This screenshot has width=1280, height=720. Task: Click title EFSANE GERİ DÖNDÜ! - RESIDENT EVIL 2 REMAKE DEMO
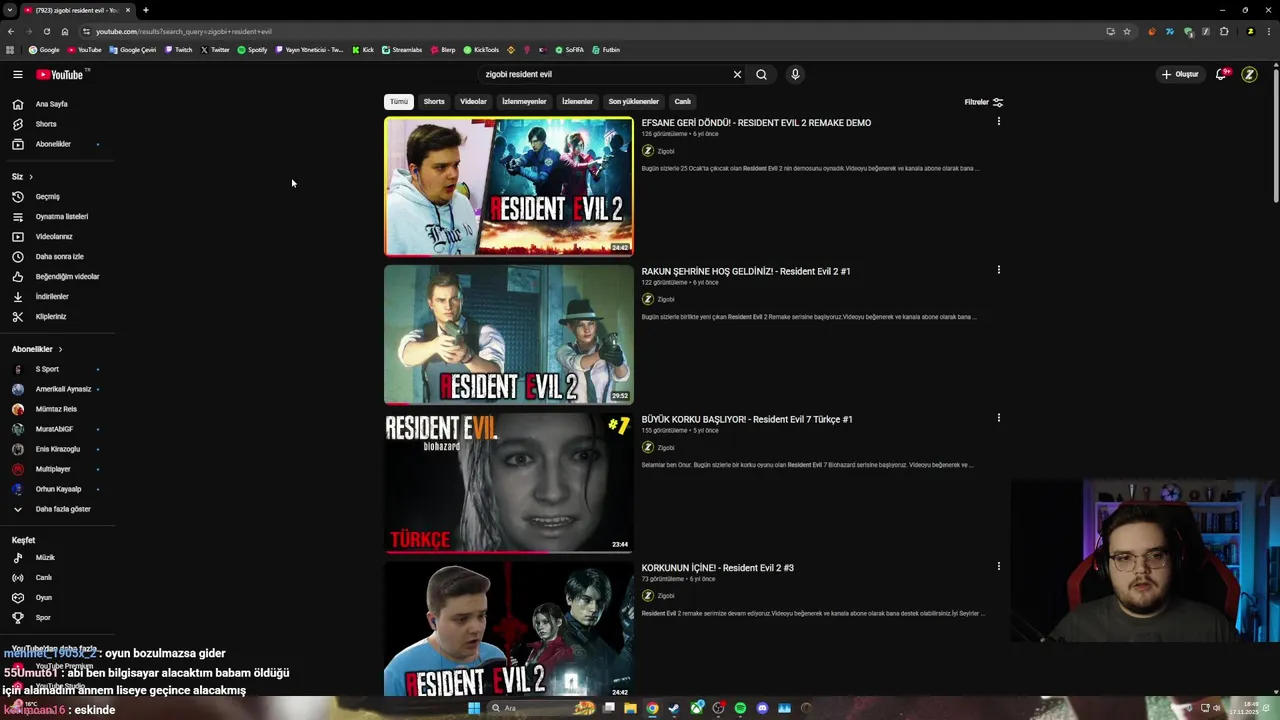(756, 123)
